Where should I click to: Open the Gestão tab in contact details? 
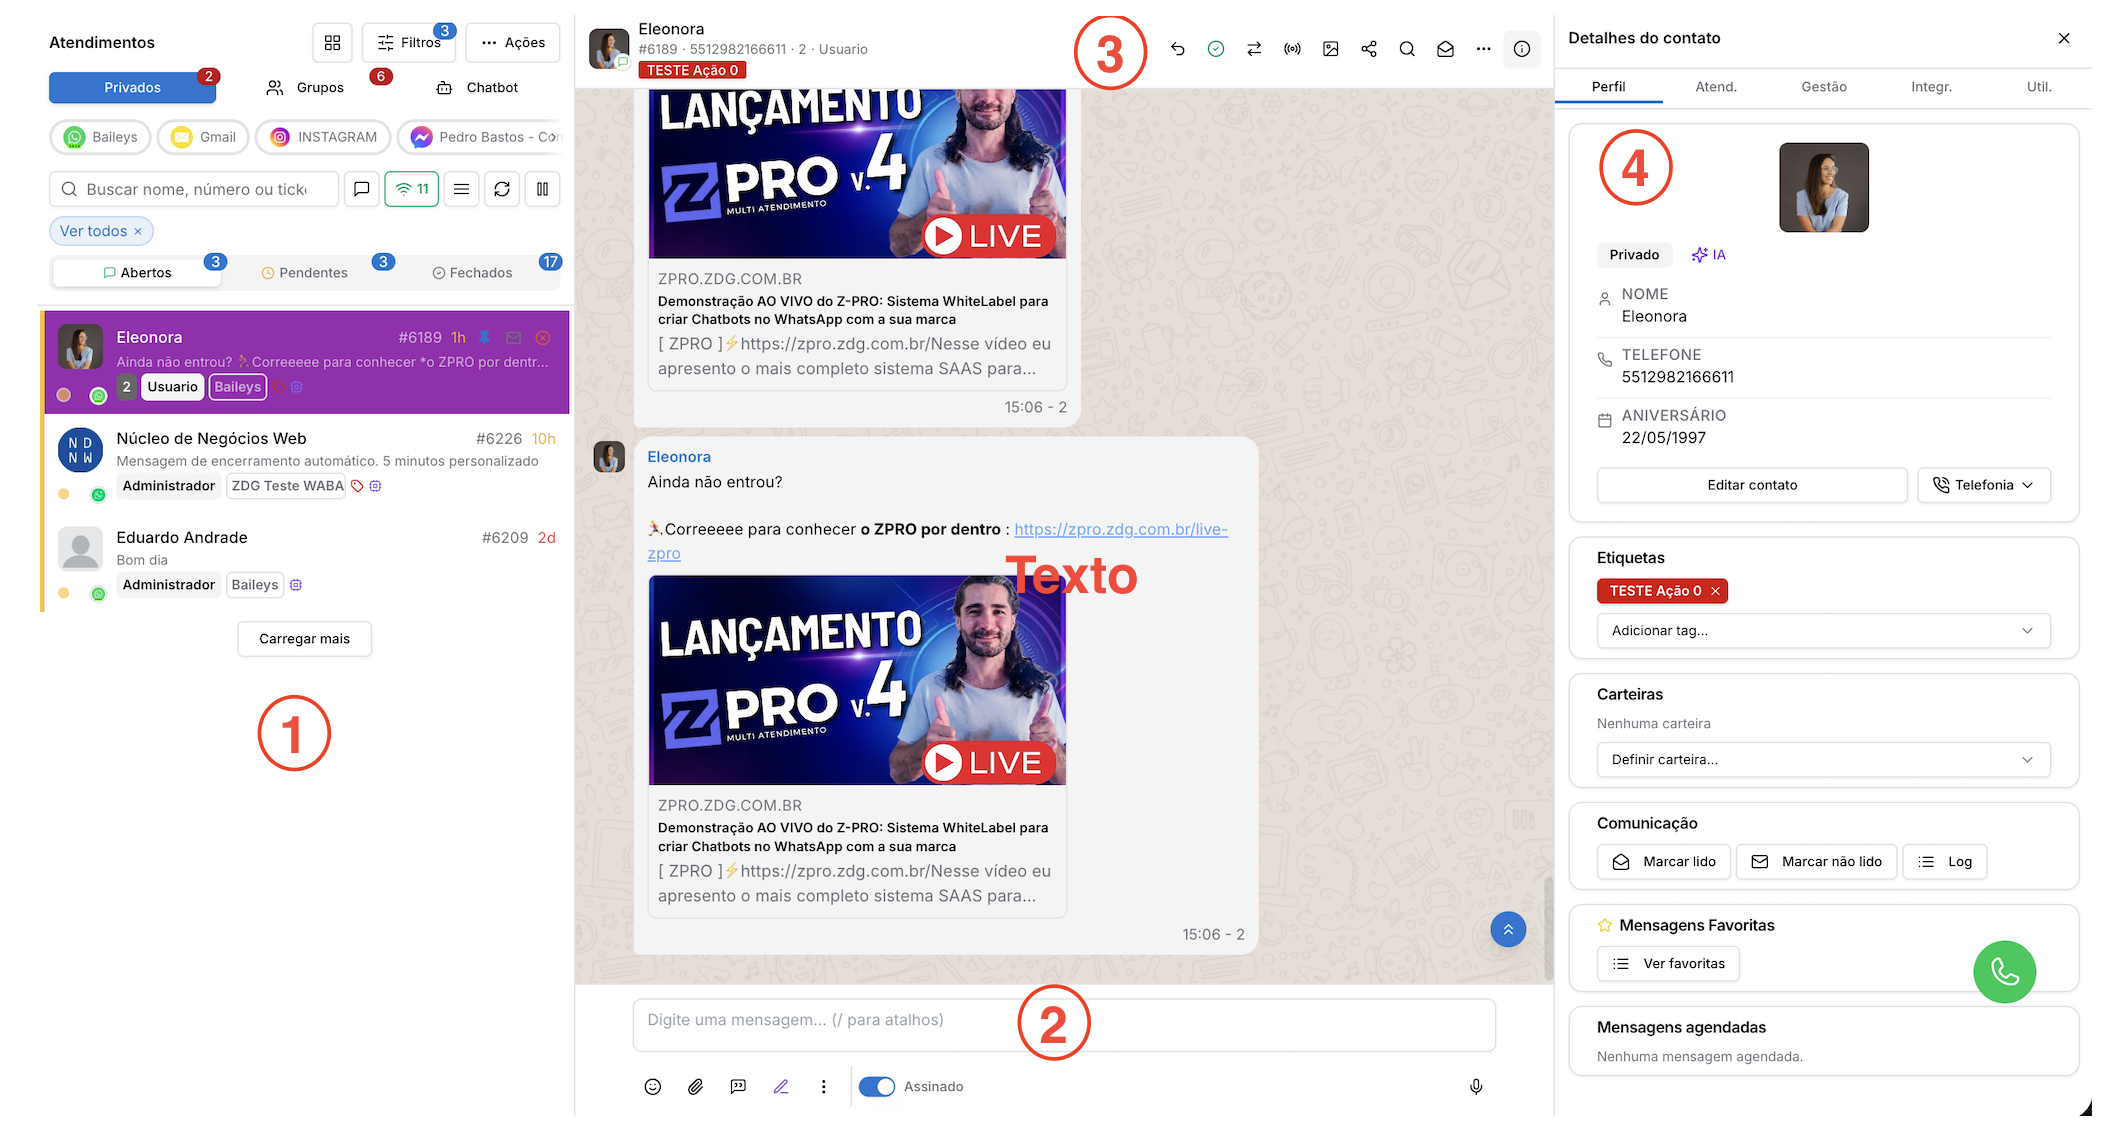click(x=1824, y=87)
